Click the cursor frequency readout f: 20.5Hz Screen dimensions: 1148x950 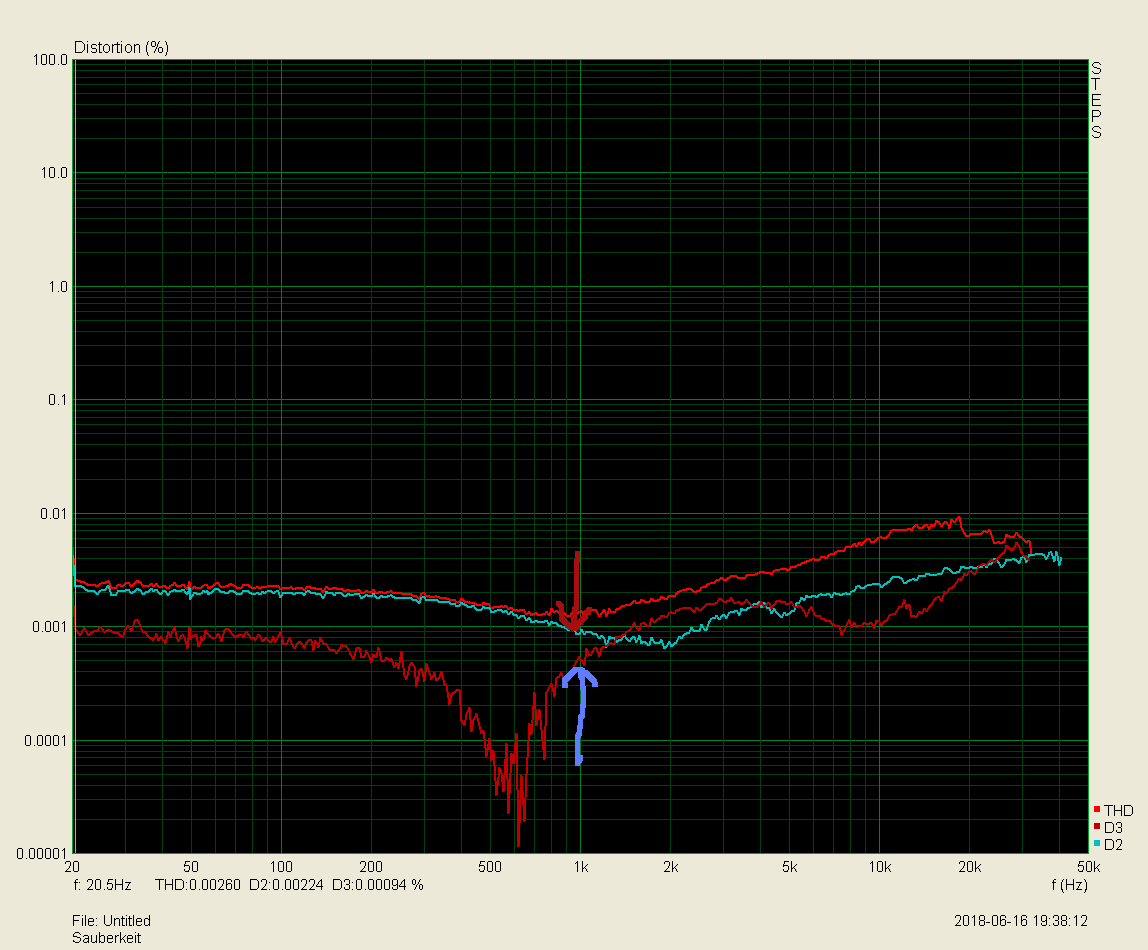pyautogui.click(x=102, y=885)
